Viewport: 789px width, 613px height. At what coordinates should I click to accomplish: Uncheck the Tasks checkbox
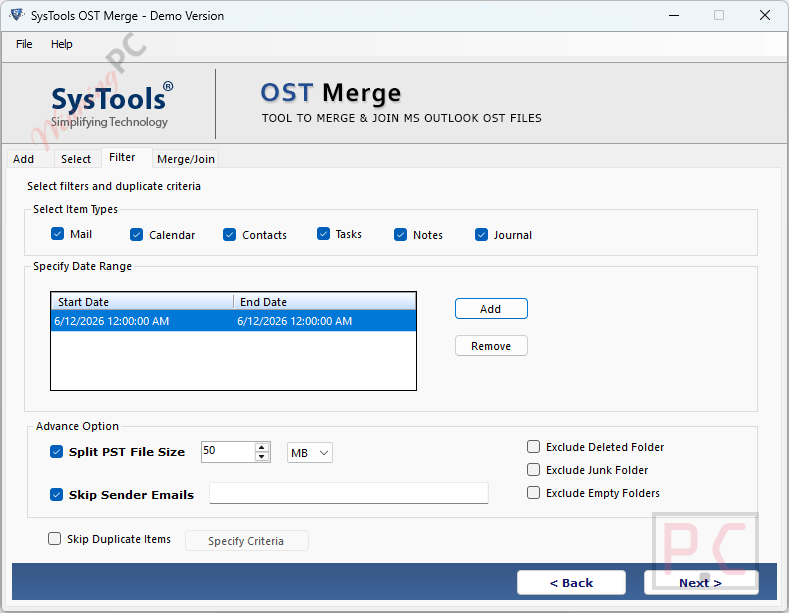click(x=323, y=234)
